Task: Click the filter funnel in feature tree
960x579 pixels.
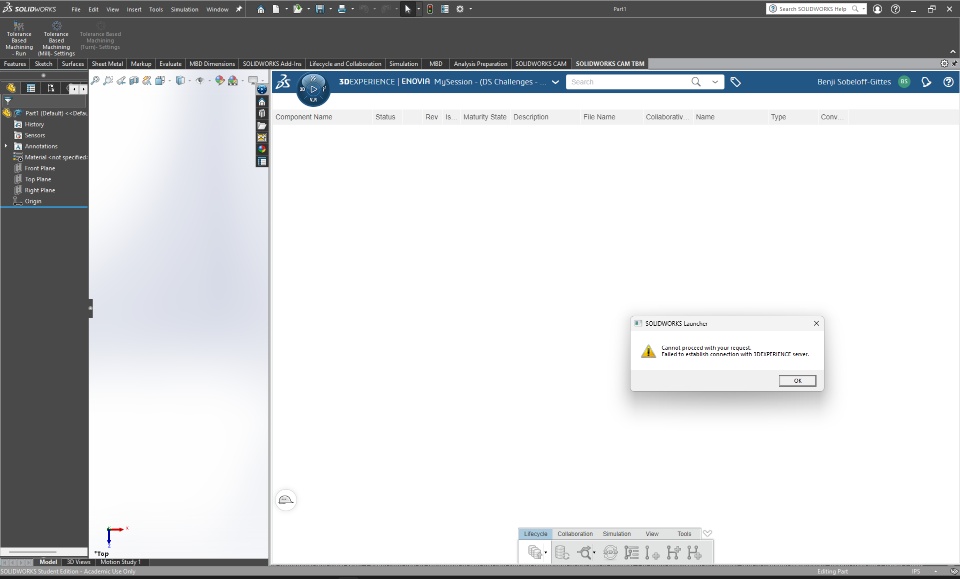Action: point(8,101)
